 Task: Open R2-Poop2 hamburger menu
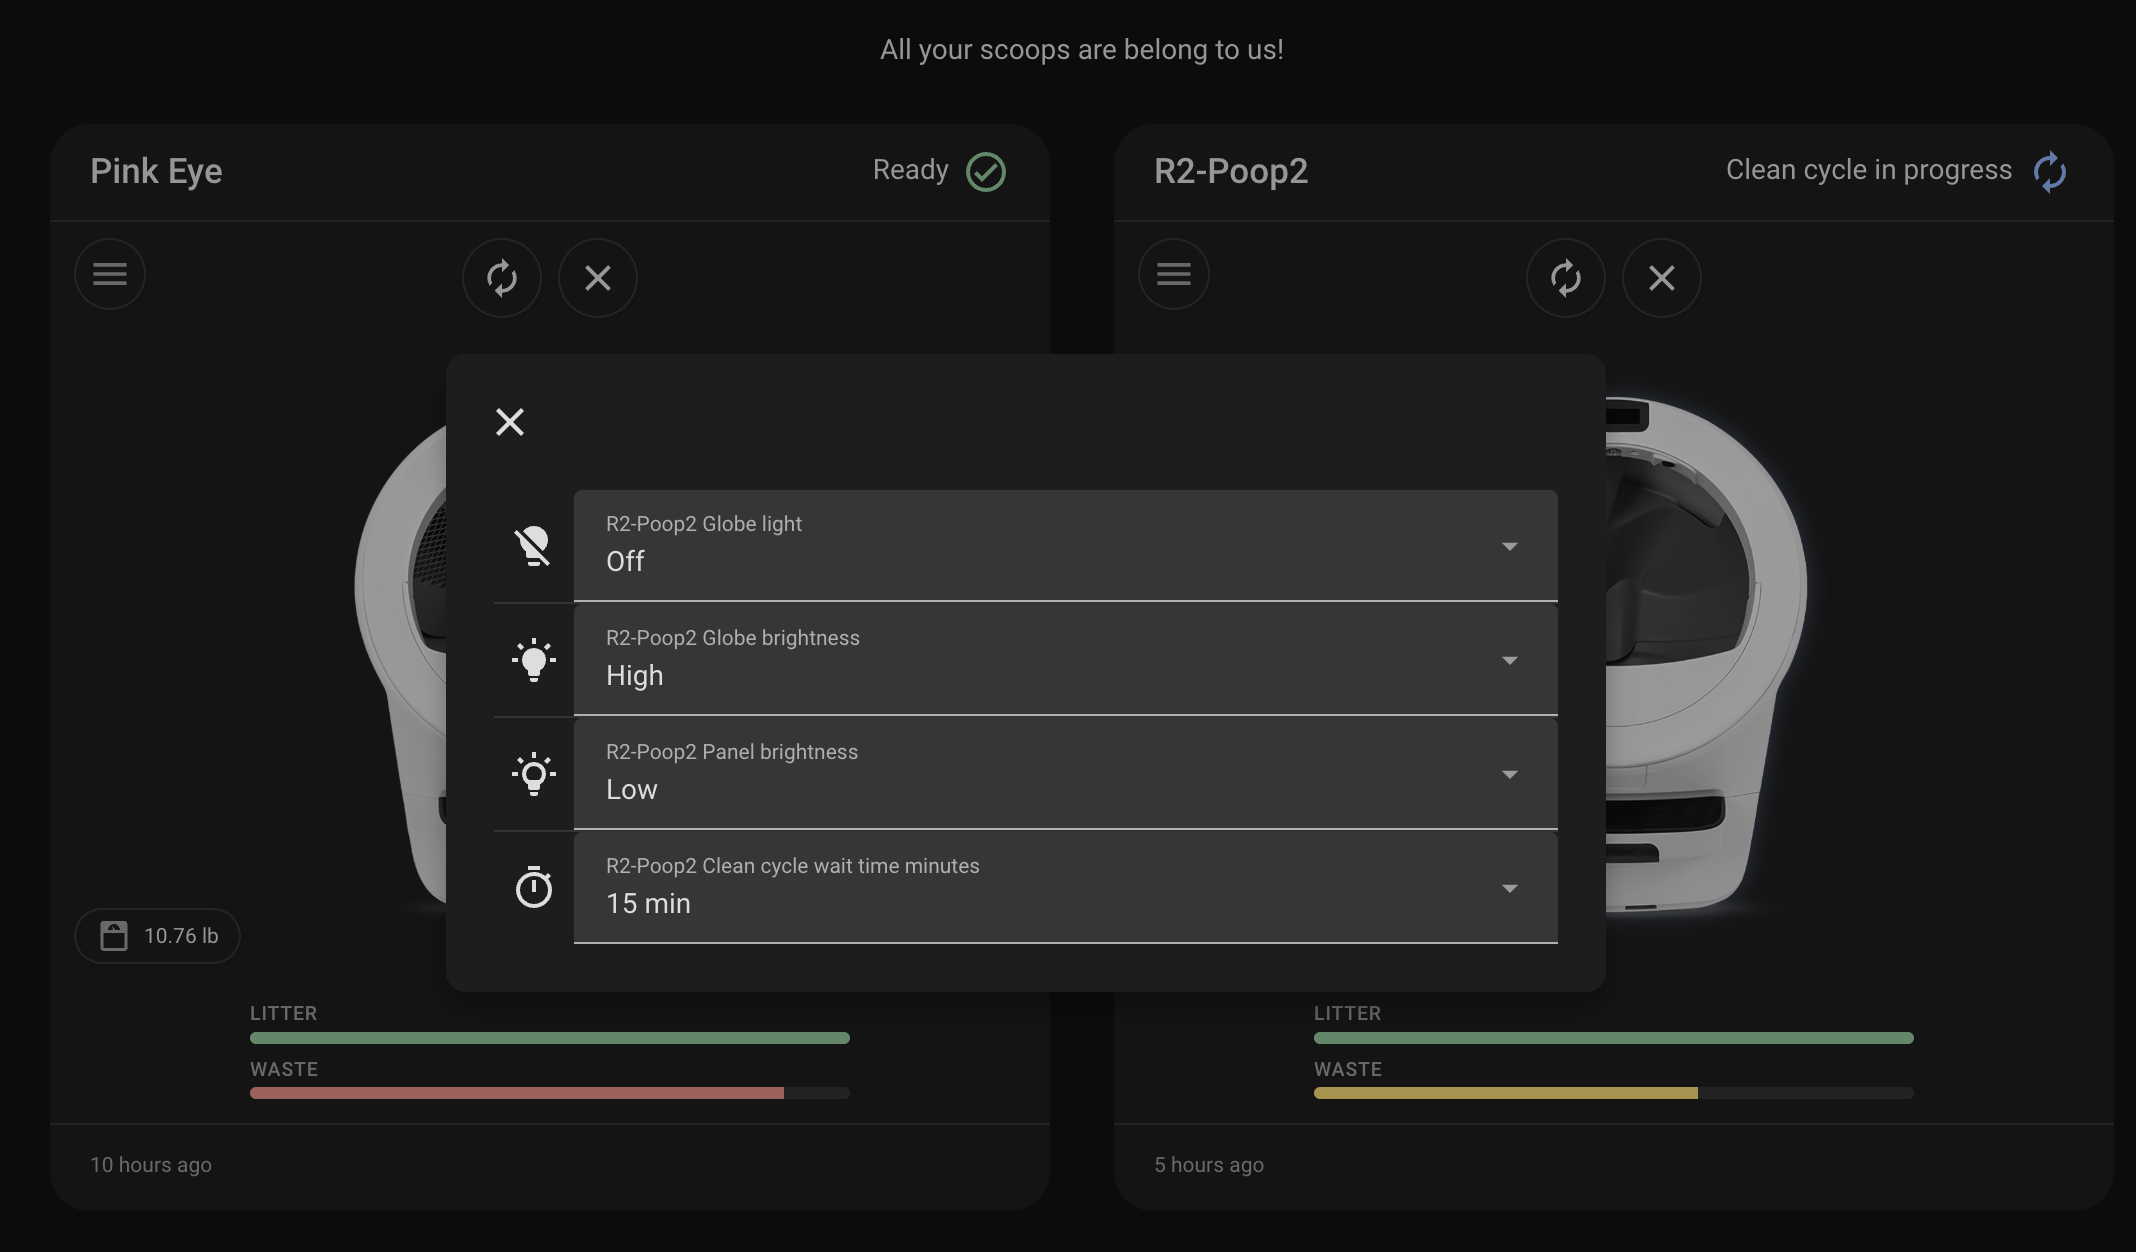click(x=1173, y=274)
